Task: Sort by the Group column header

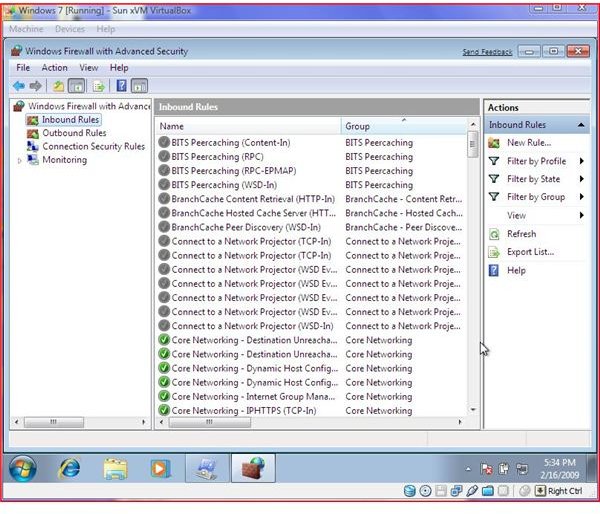Action: pyautogui.click(x=404, y=126)
